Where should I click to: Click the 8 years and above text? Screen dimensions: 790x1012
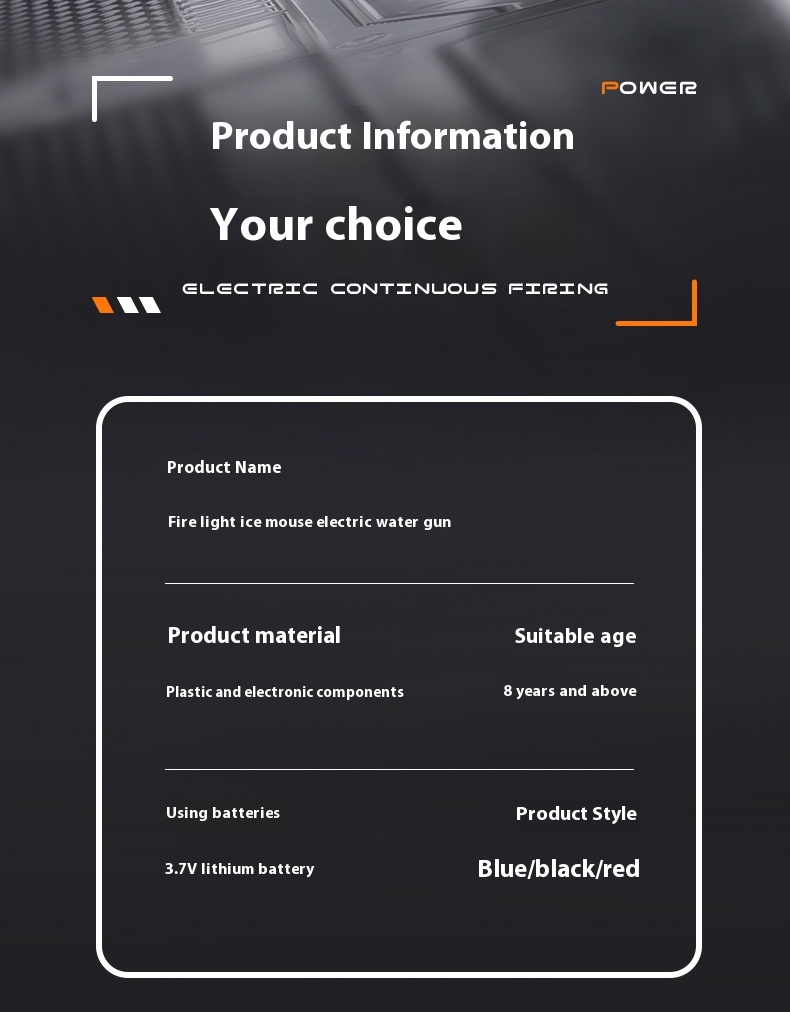click(x=570, y=691)
